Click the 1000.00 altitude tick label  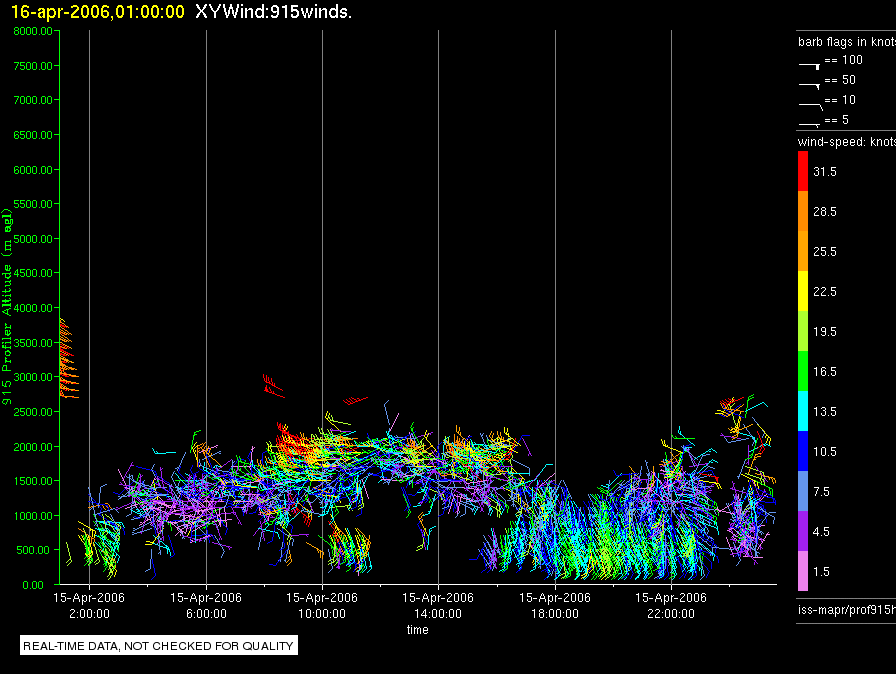pyautogui.click(x=33, y=516)
